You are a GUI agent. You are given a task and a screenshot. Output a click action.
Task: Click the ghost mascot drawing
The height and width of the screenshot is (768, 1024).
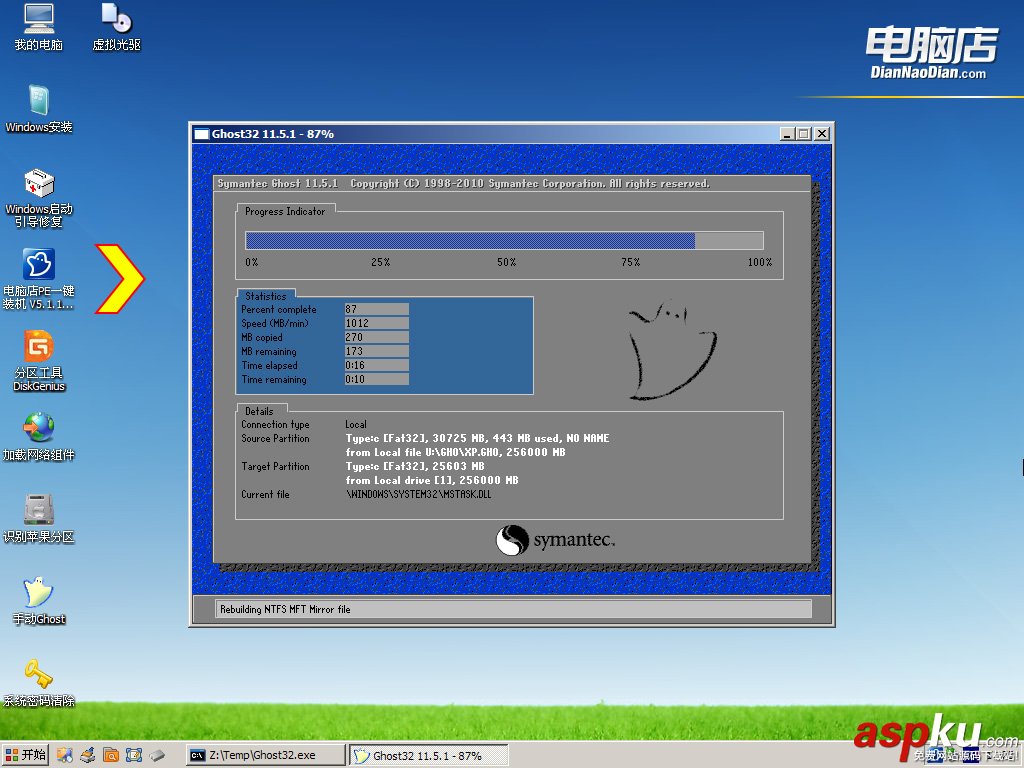tap(671, 349)
